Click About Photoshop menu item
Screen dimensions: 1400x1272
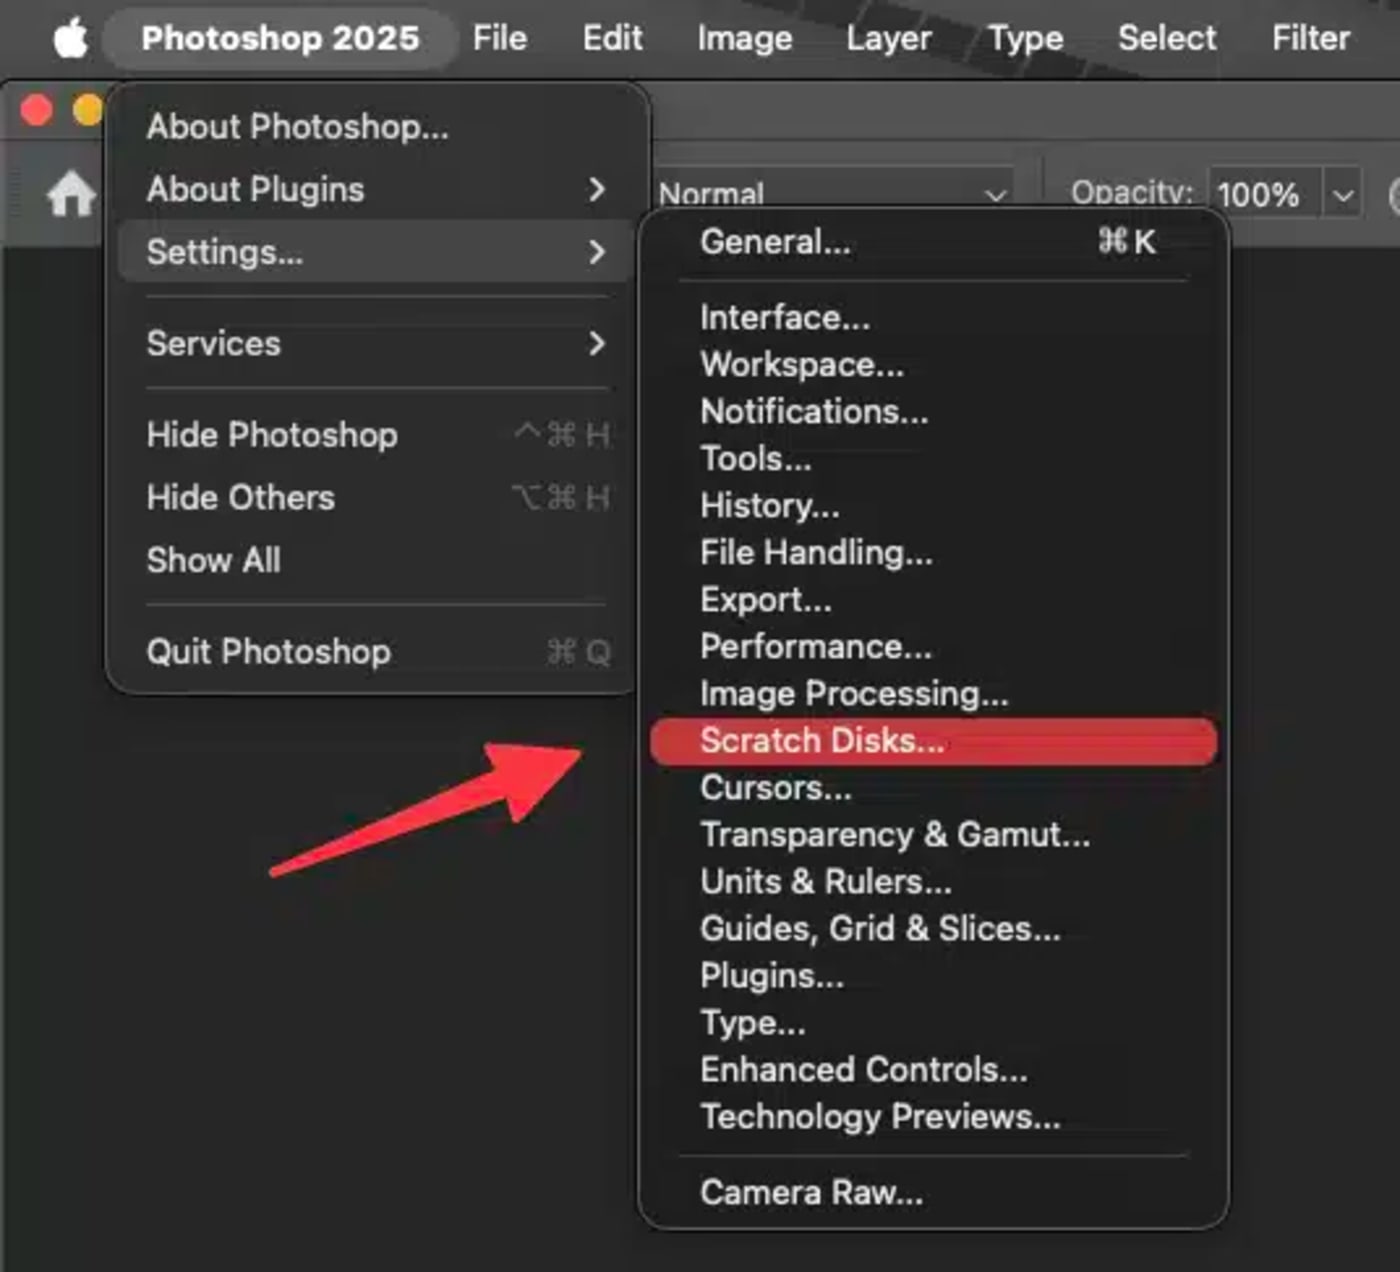(x=297, y=127)
